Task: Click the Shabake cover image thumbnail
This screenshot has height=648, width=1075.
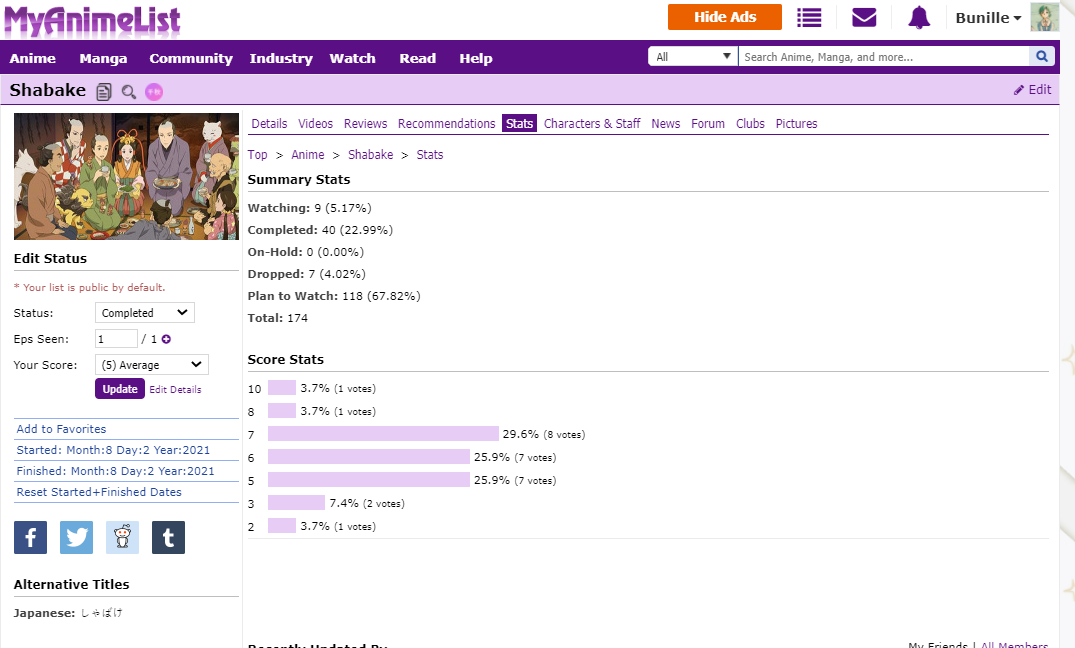Action: [126, 176]
